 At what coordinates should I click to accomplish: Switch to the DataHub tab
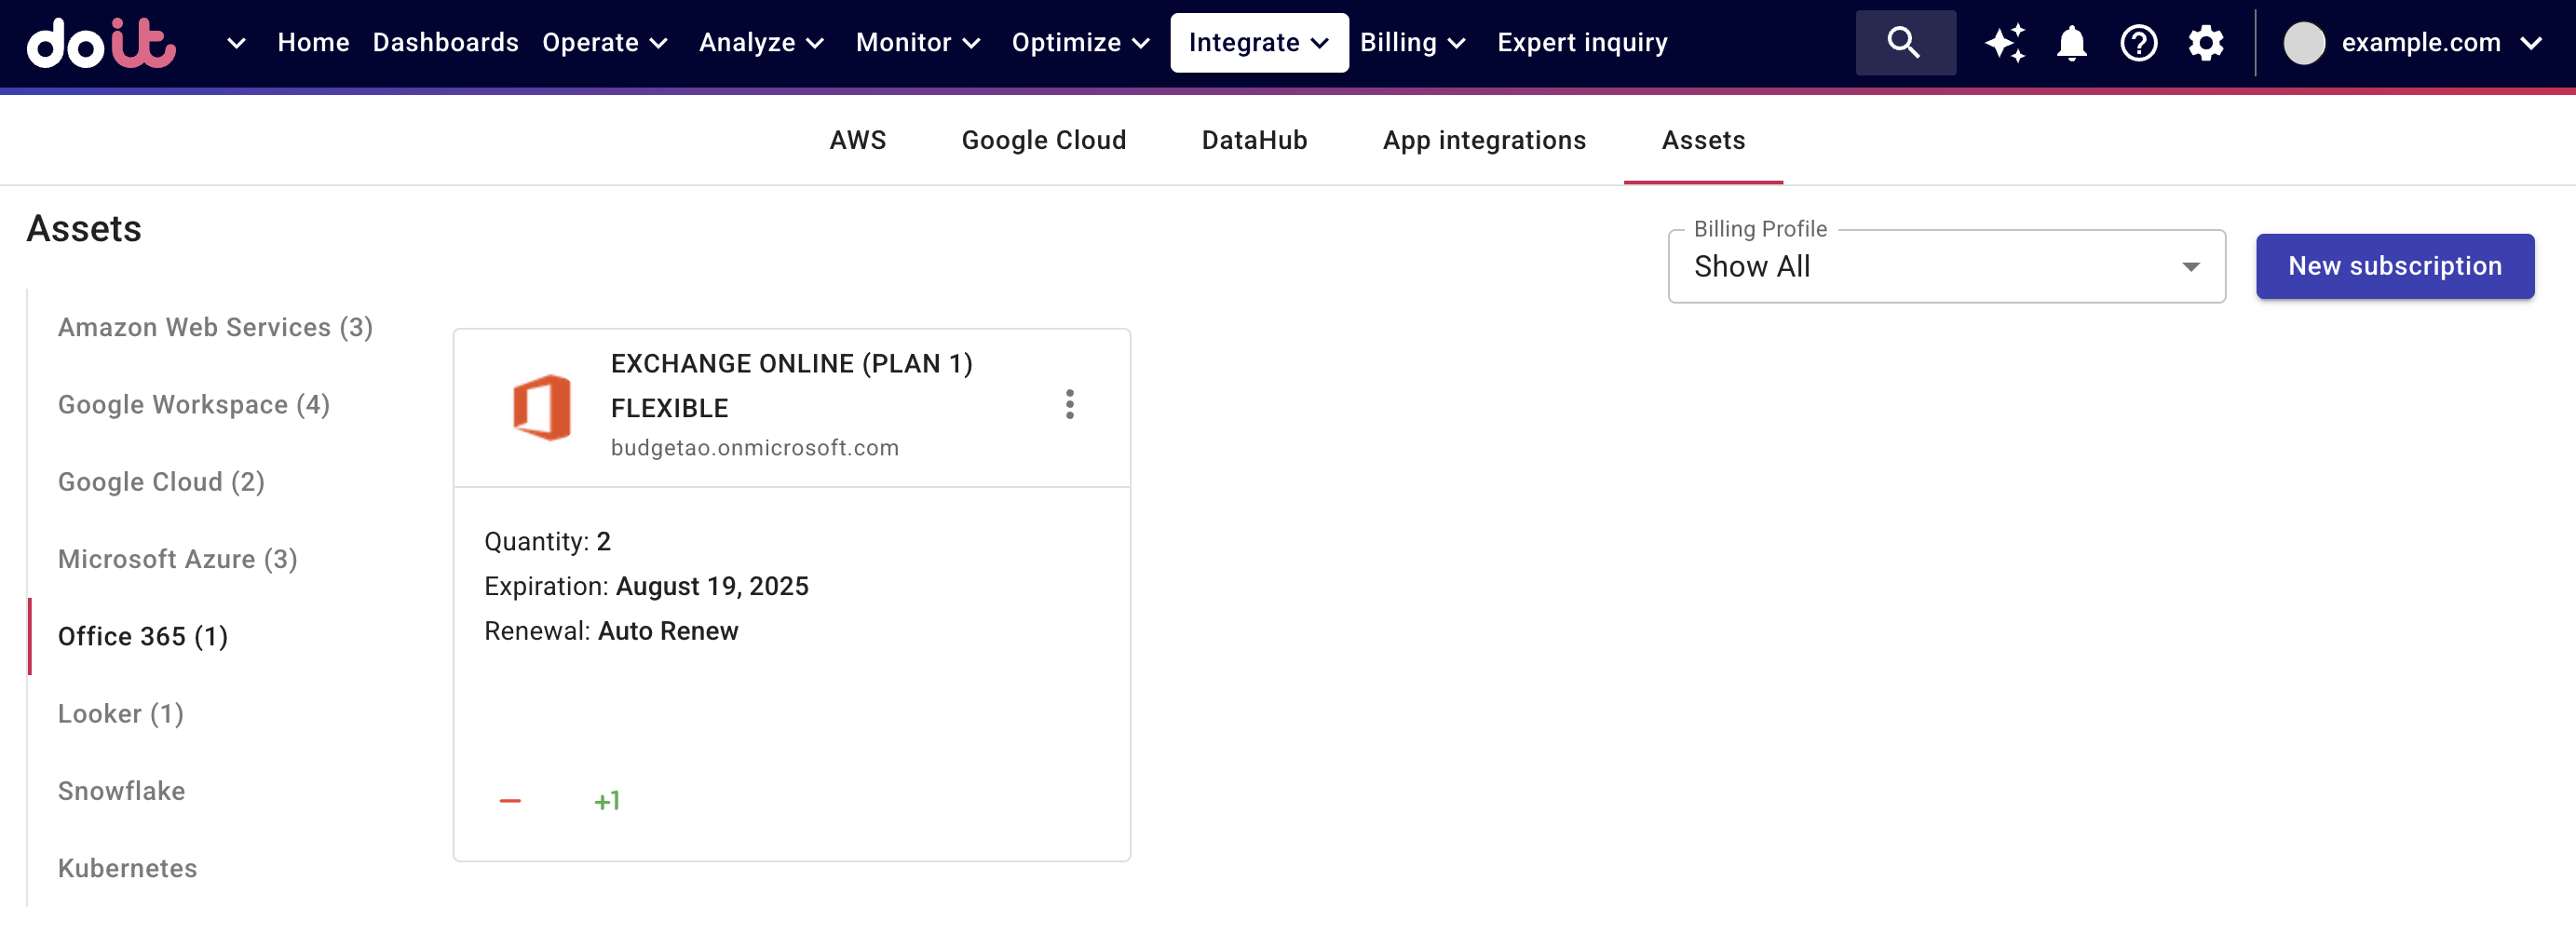pyautogui.click(x=1254, y=140)
